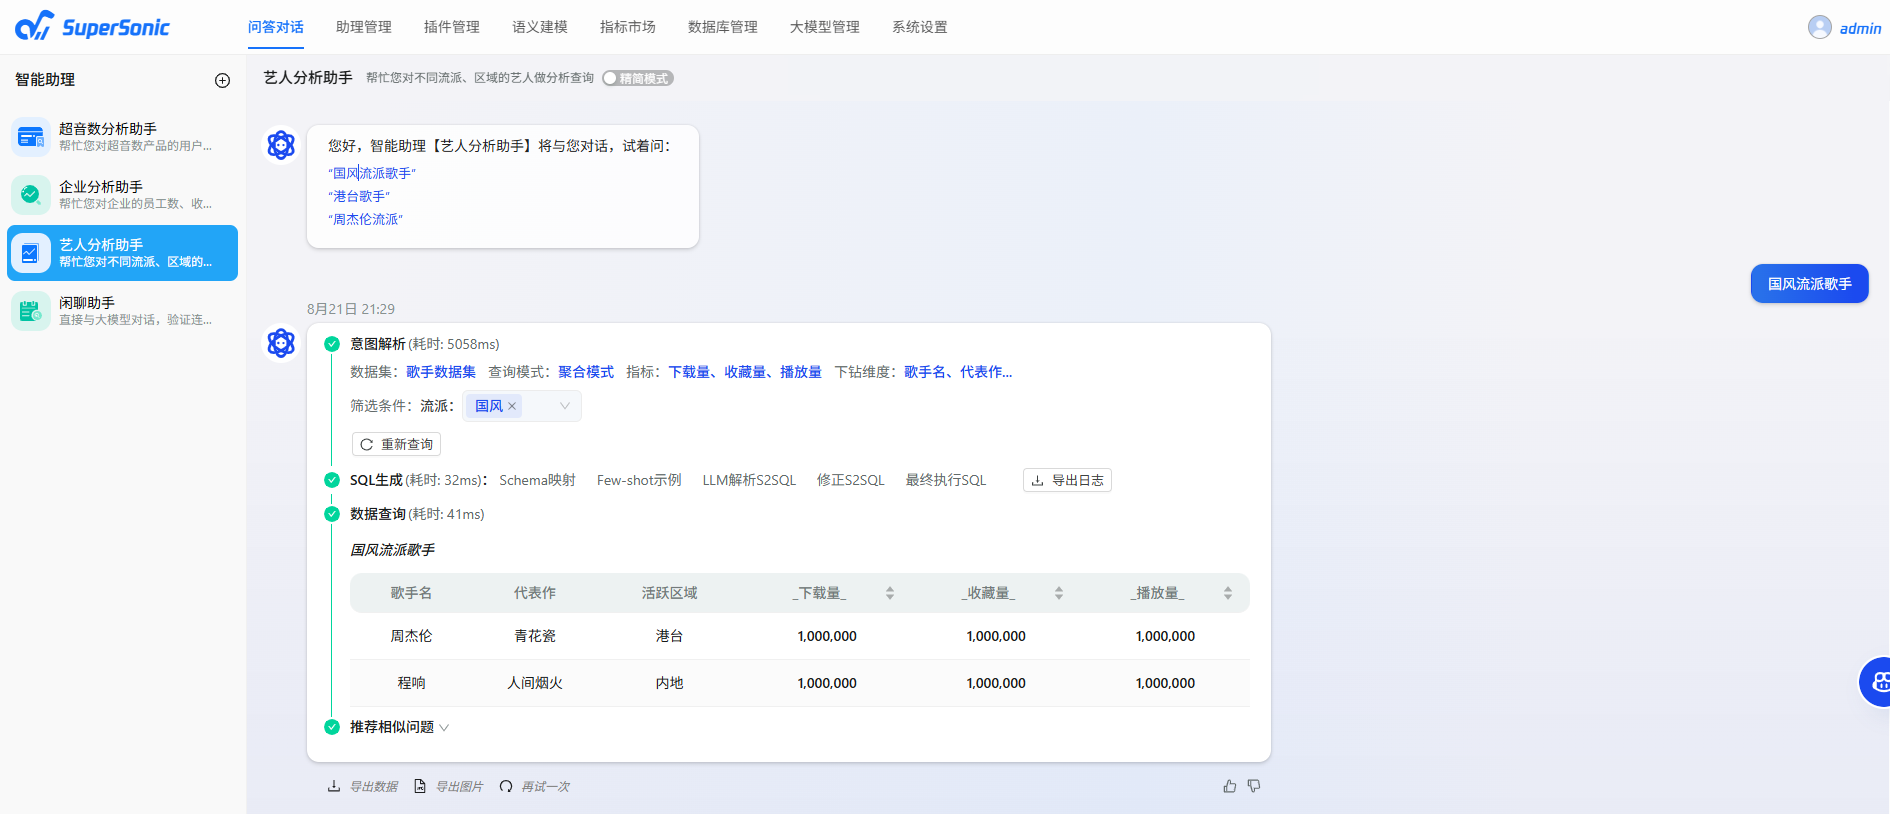Click 聚合模式 query mode link
Screen dimensions: 1890x814
[586, 372]
